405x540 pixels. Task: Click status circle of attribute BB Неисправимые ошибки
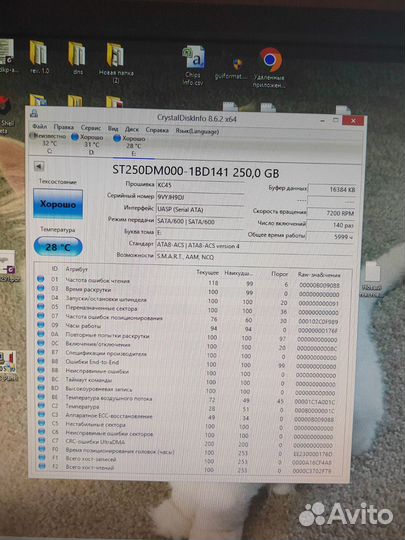tap(41, 370)
